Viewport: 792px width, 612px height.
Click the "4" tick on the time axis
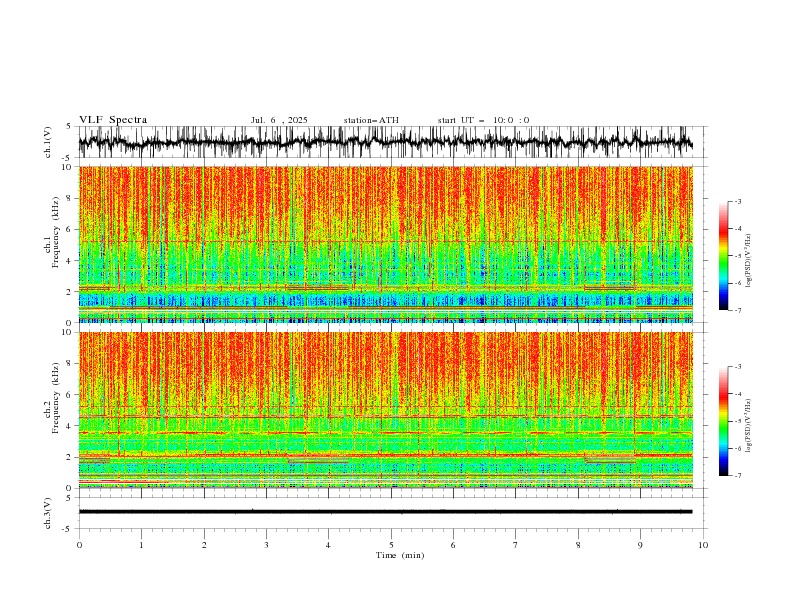pos(328,545)
